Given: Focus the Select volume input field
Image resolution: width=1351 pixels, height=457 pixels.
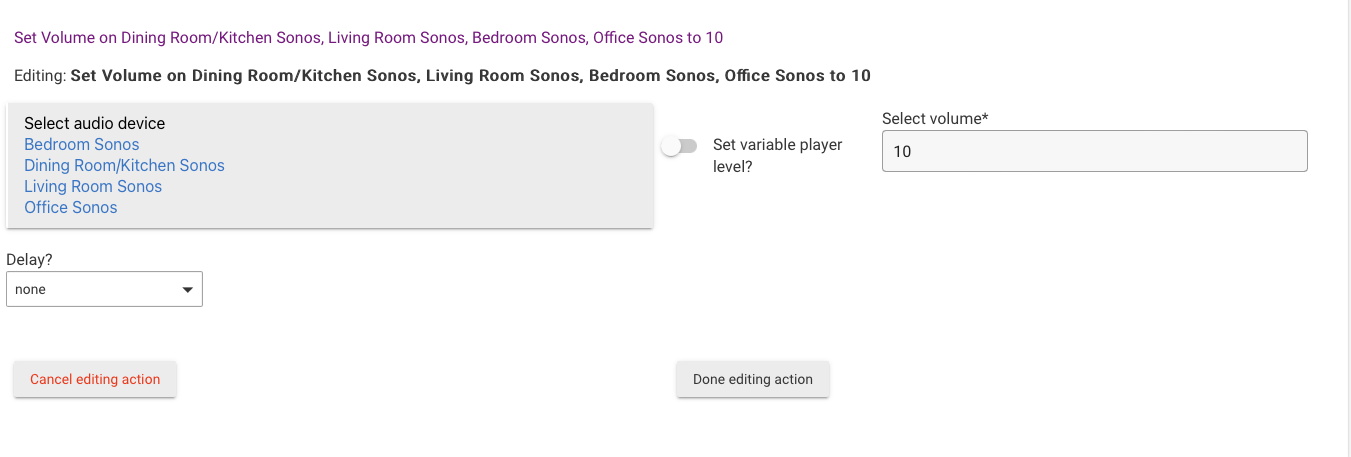Looking at the screenshot, I should click(x=1094, y=152).
